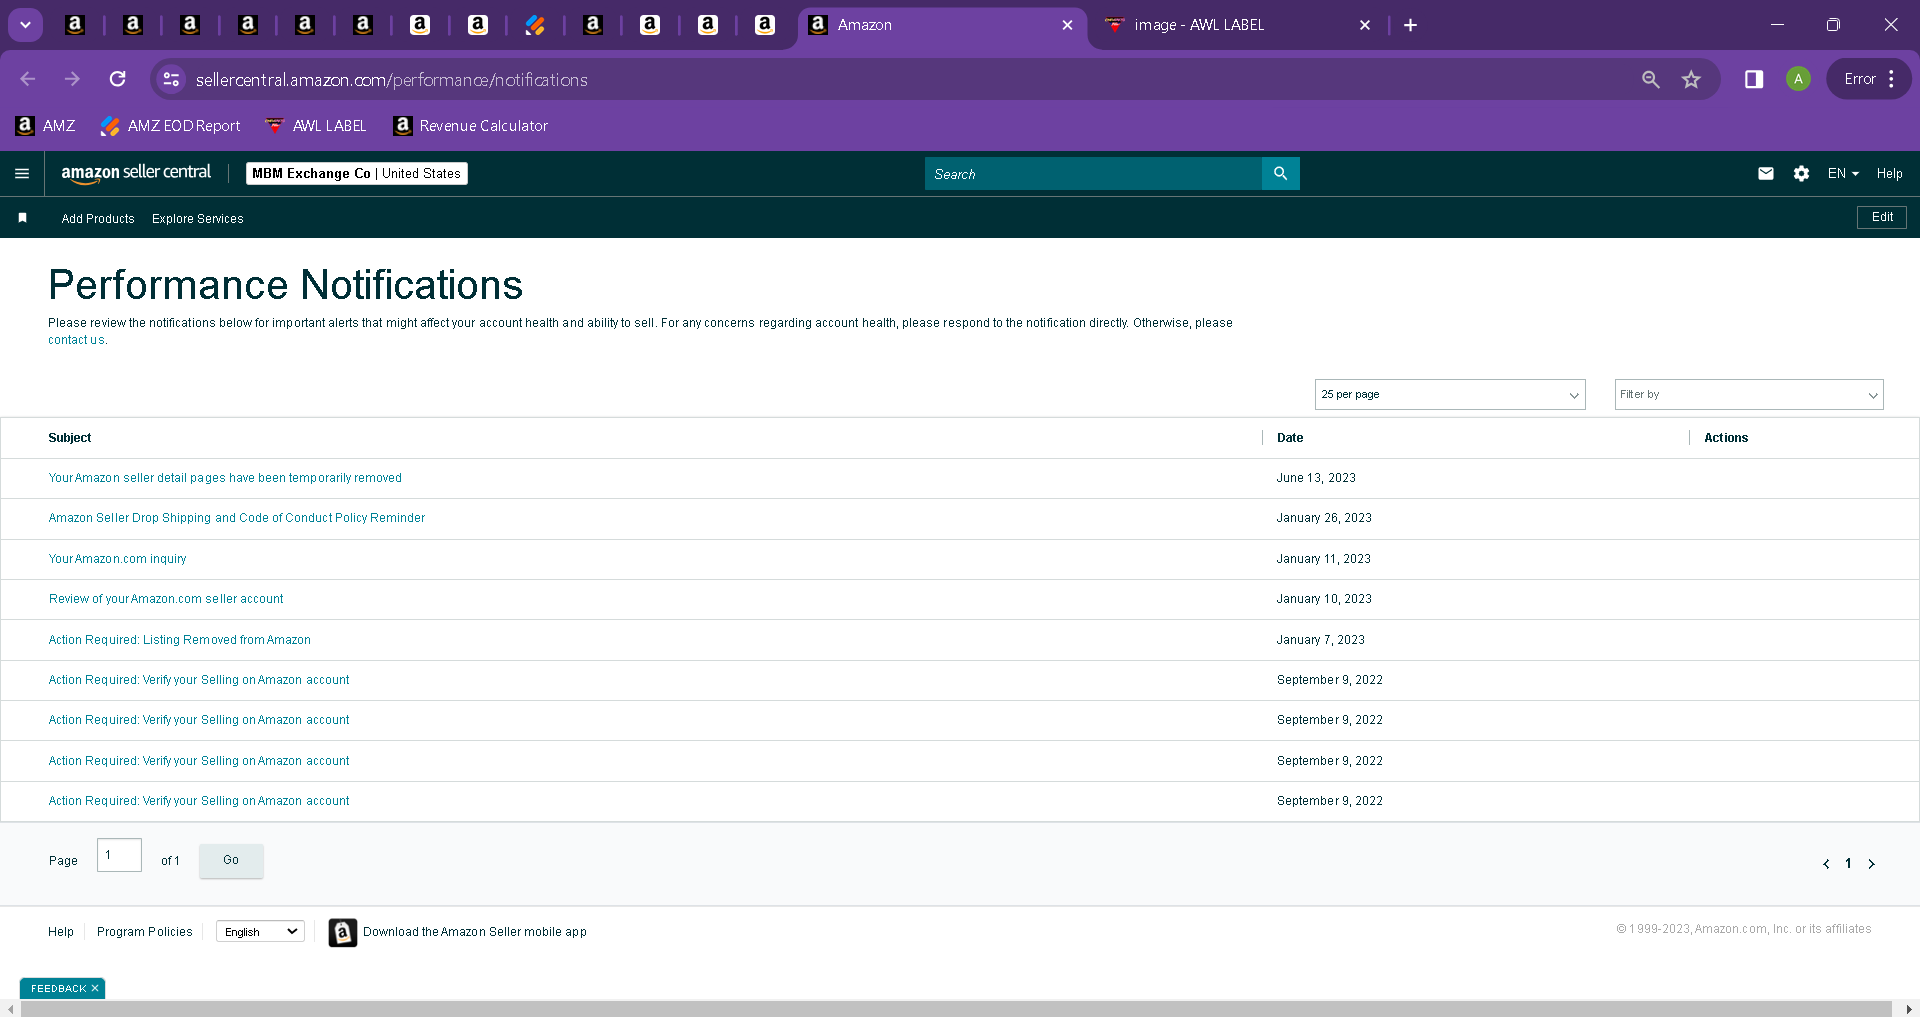
Task: Reload the Seller Central page
Action: (118, 79)
